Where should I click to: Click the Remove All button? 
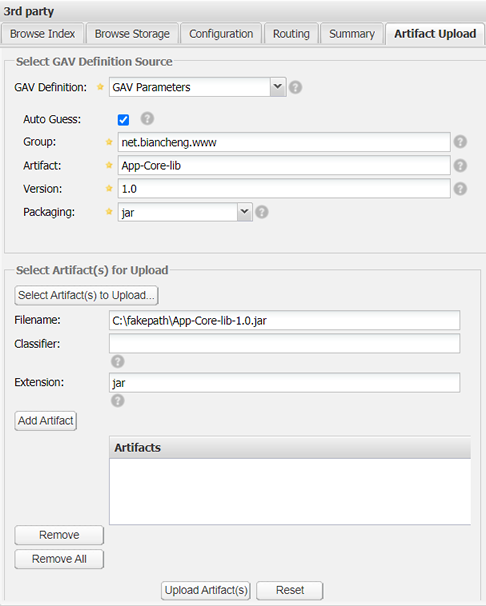pyautogui.click(x=59, y=559)
